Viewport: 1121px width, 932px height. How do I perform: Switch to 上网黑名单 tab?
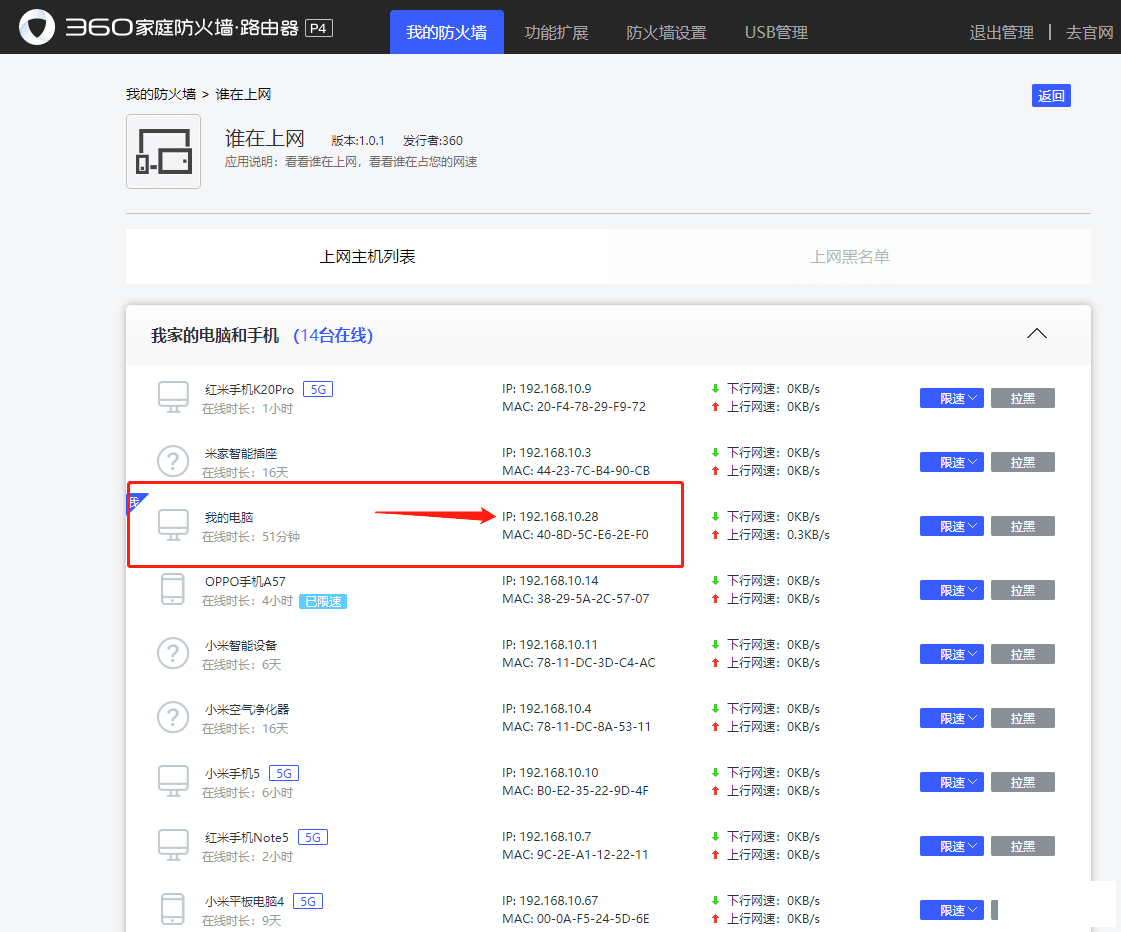point(850,257)
